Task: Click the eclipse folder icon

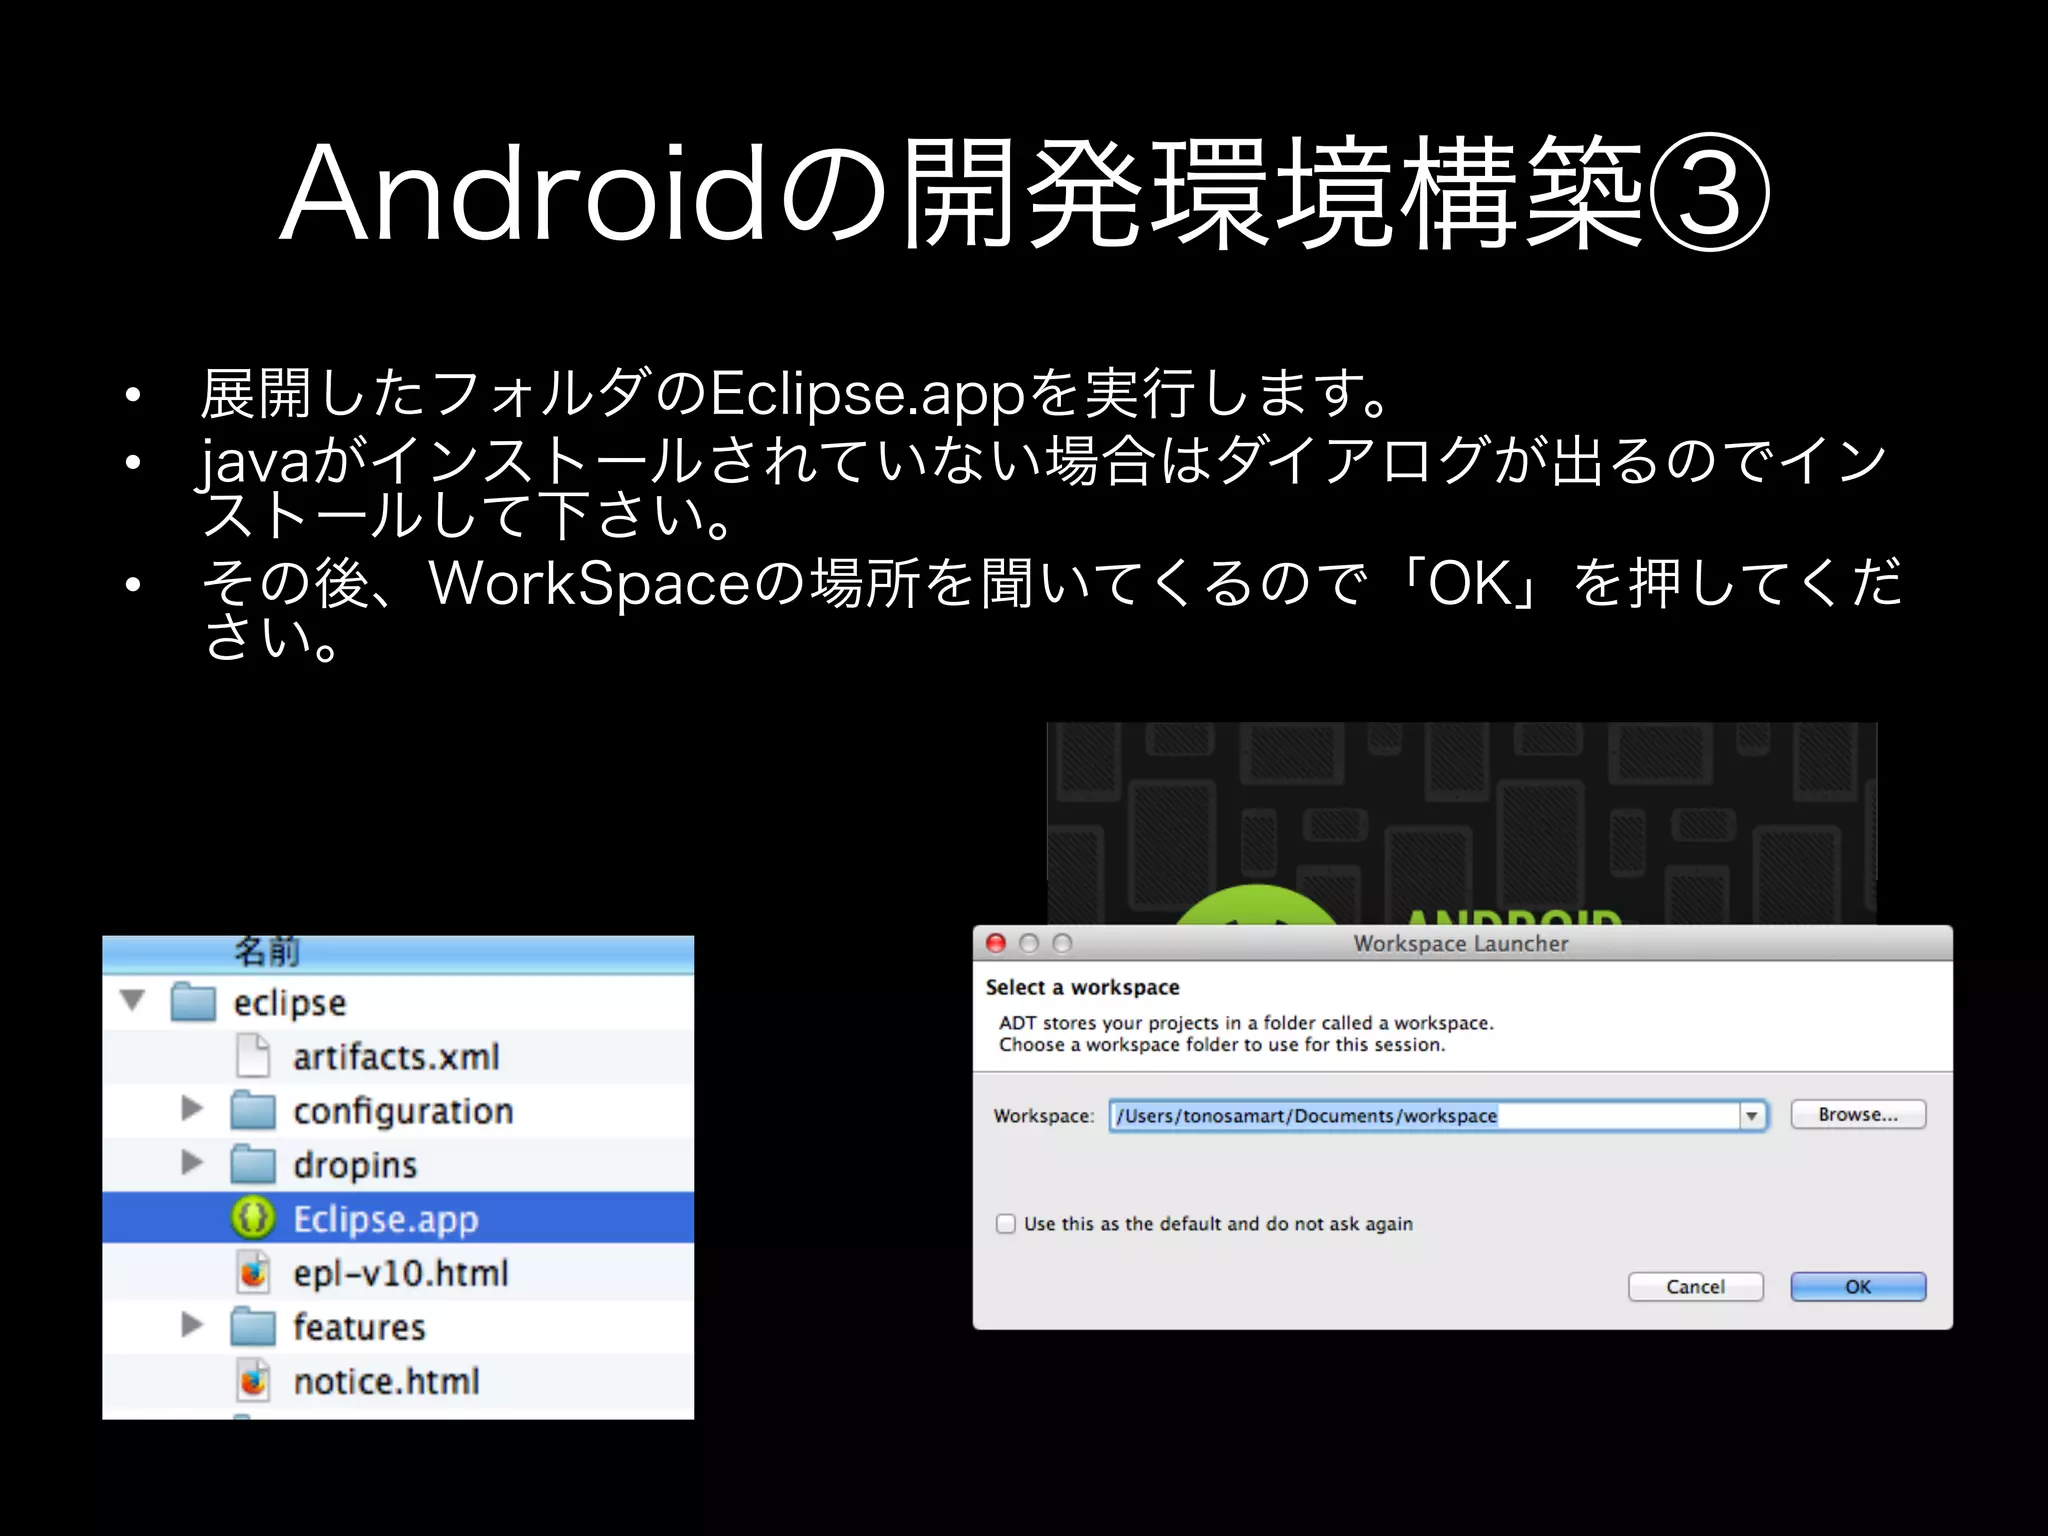Action: 194,1002
